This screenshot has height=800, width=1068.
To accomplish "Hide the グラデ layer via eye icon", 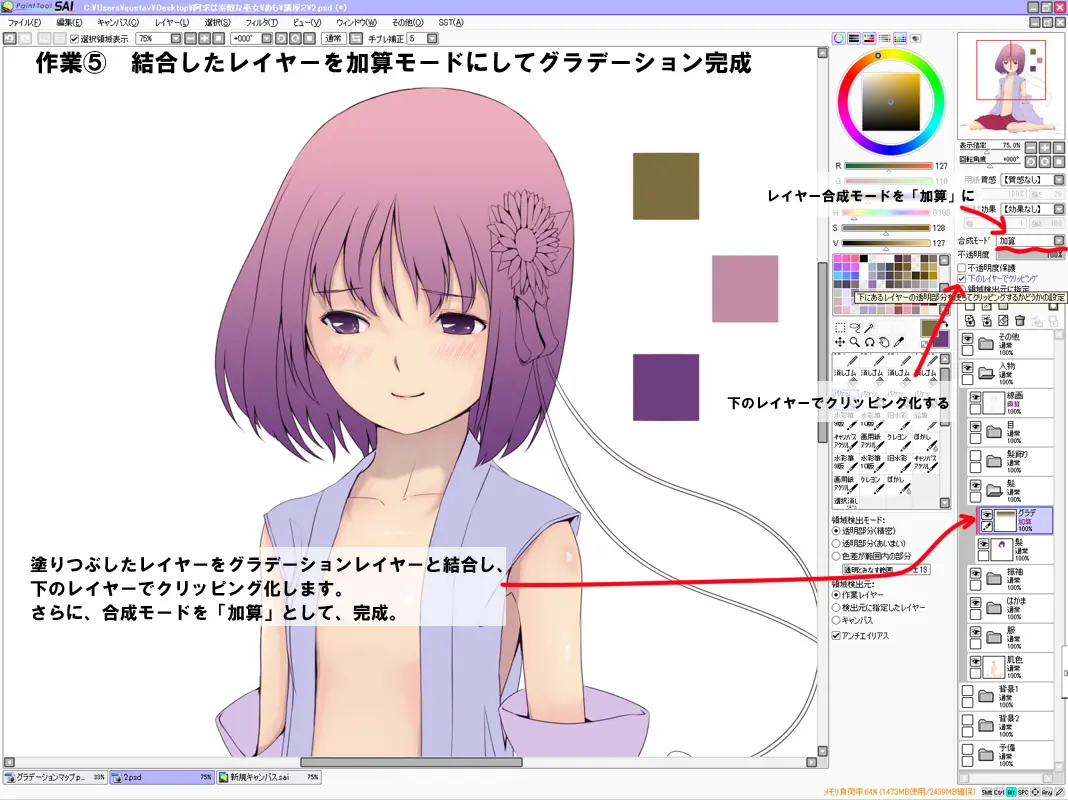I will (x=986, y=514).
